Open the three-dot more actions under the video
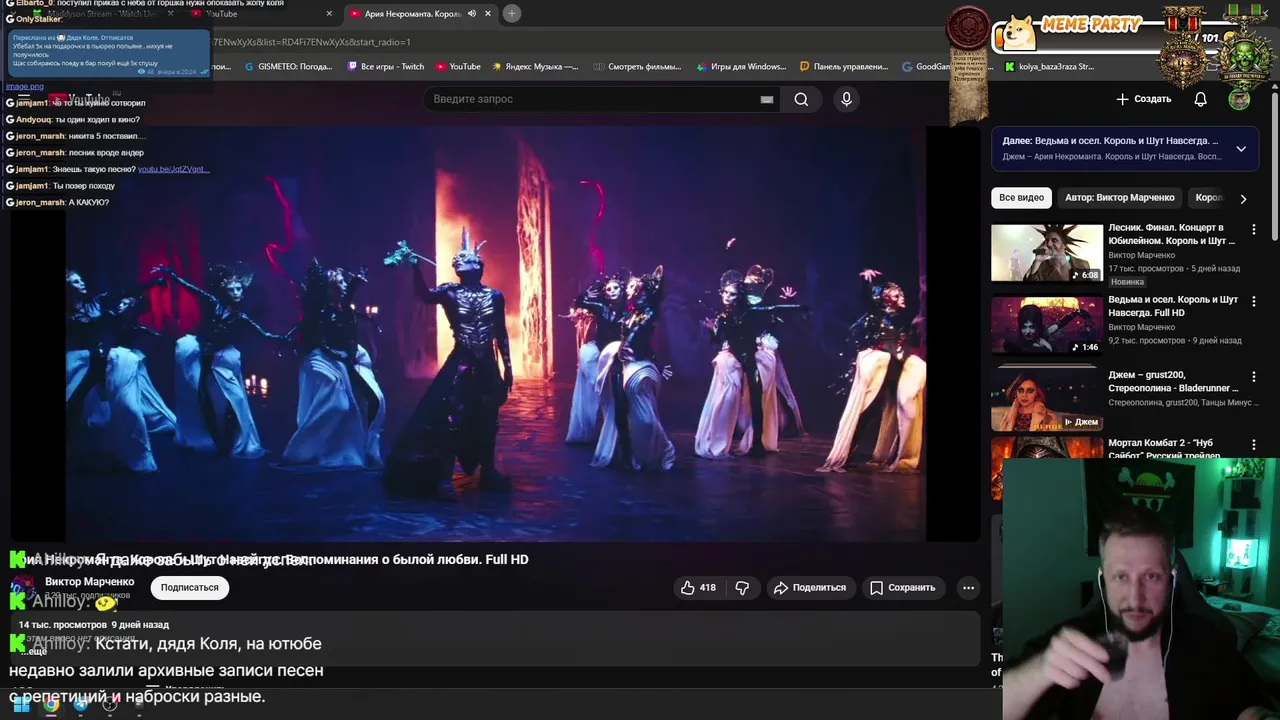Screen dimensions: 1280x720 968,588
